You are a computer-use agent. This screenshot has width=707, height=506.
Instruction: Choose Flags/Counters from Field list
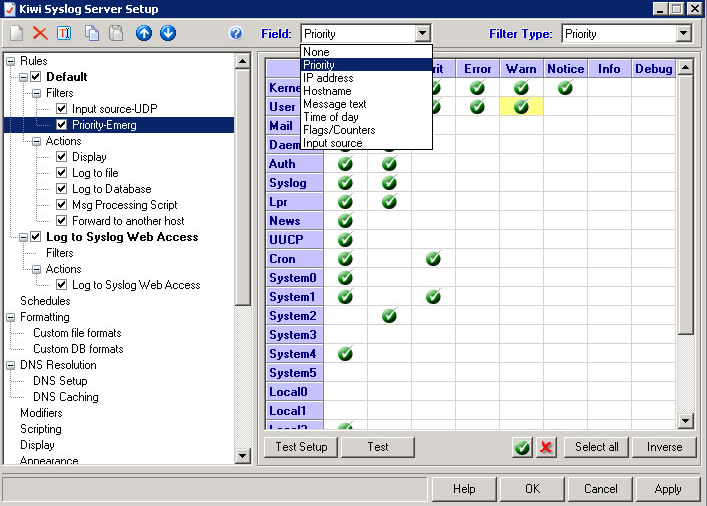366,130
